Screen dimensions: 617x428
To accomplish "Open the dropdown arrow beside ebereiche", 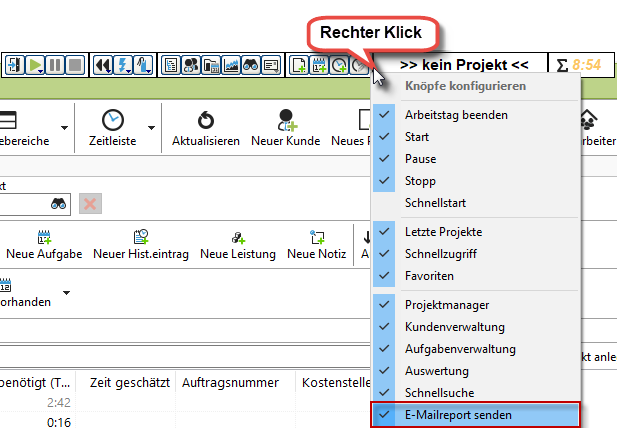I will (64, 127).
